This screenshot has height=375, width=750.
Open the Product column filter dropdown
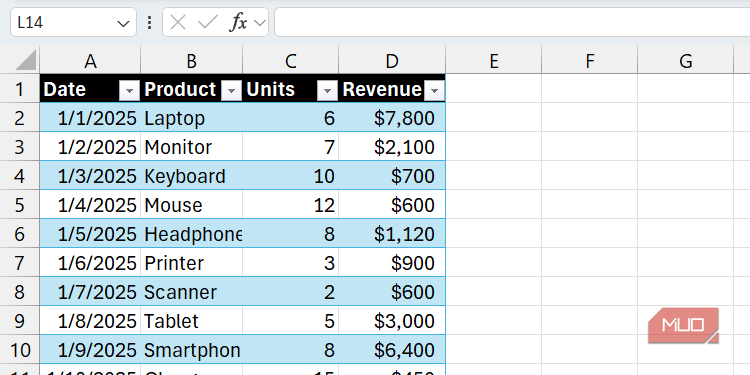pos(232,90)
